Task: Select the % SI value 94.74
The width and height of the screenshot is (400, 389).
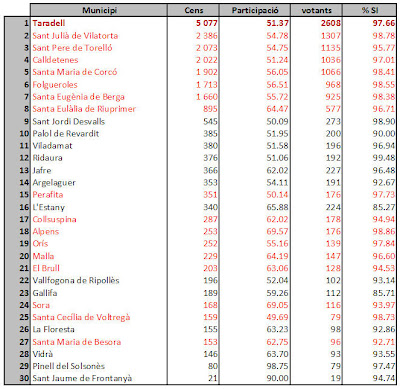Action: [384, 378]
